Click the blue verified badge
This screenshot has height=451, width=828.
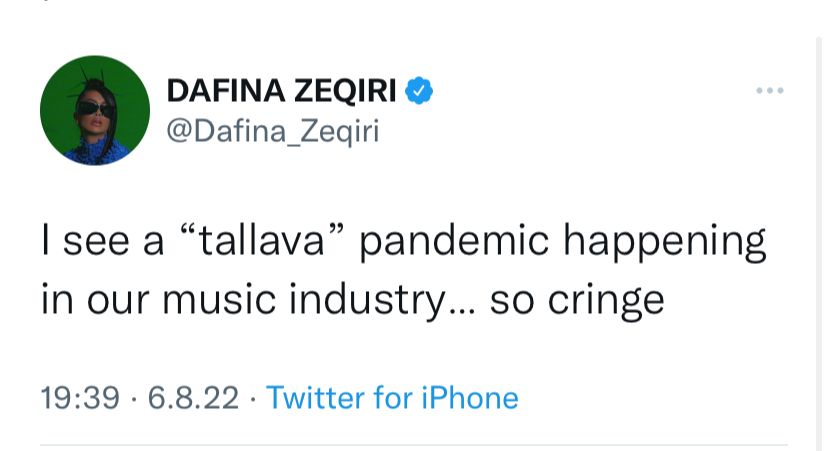(x=419, y=91)
